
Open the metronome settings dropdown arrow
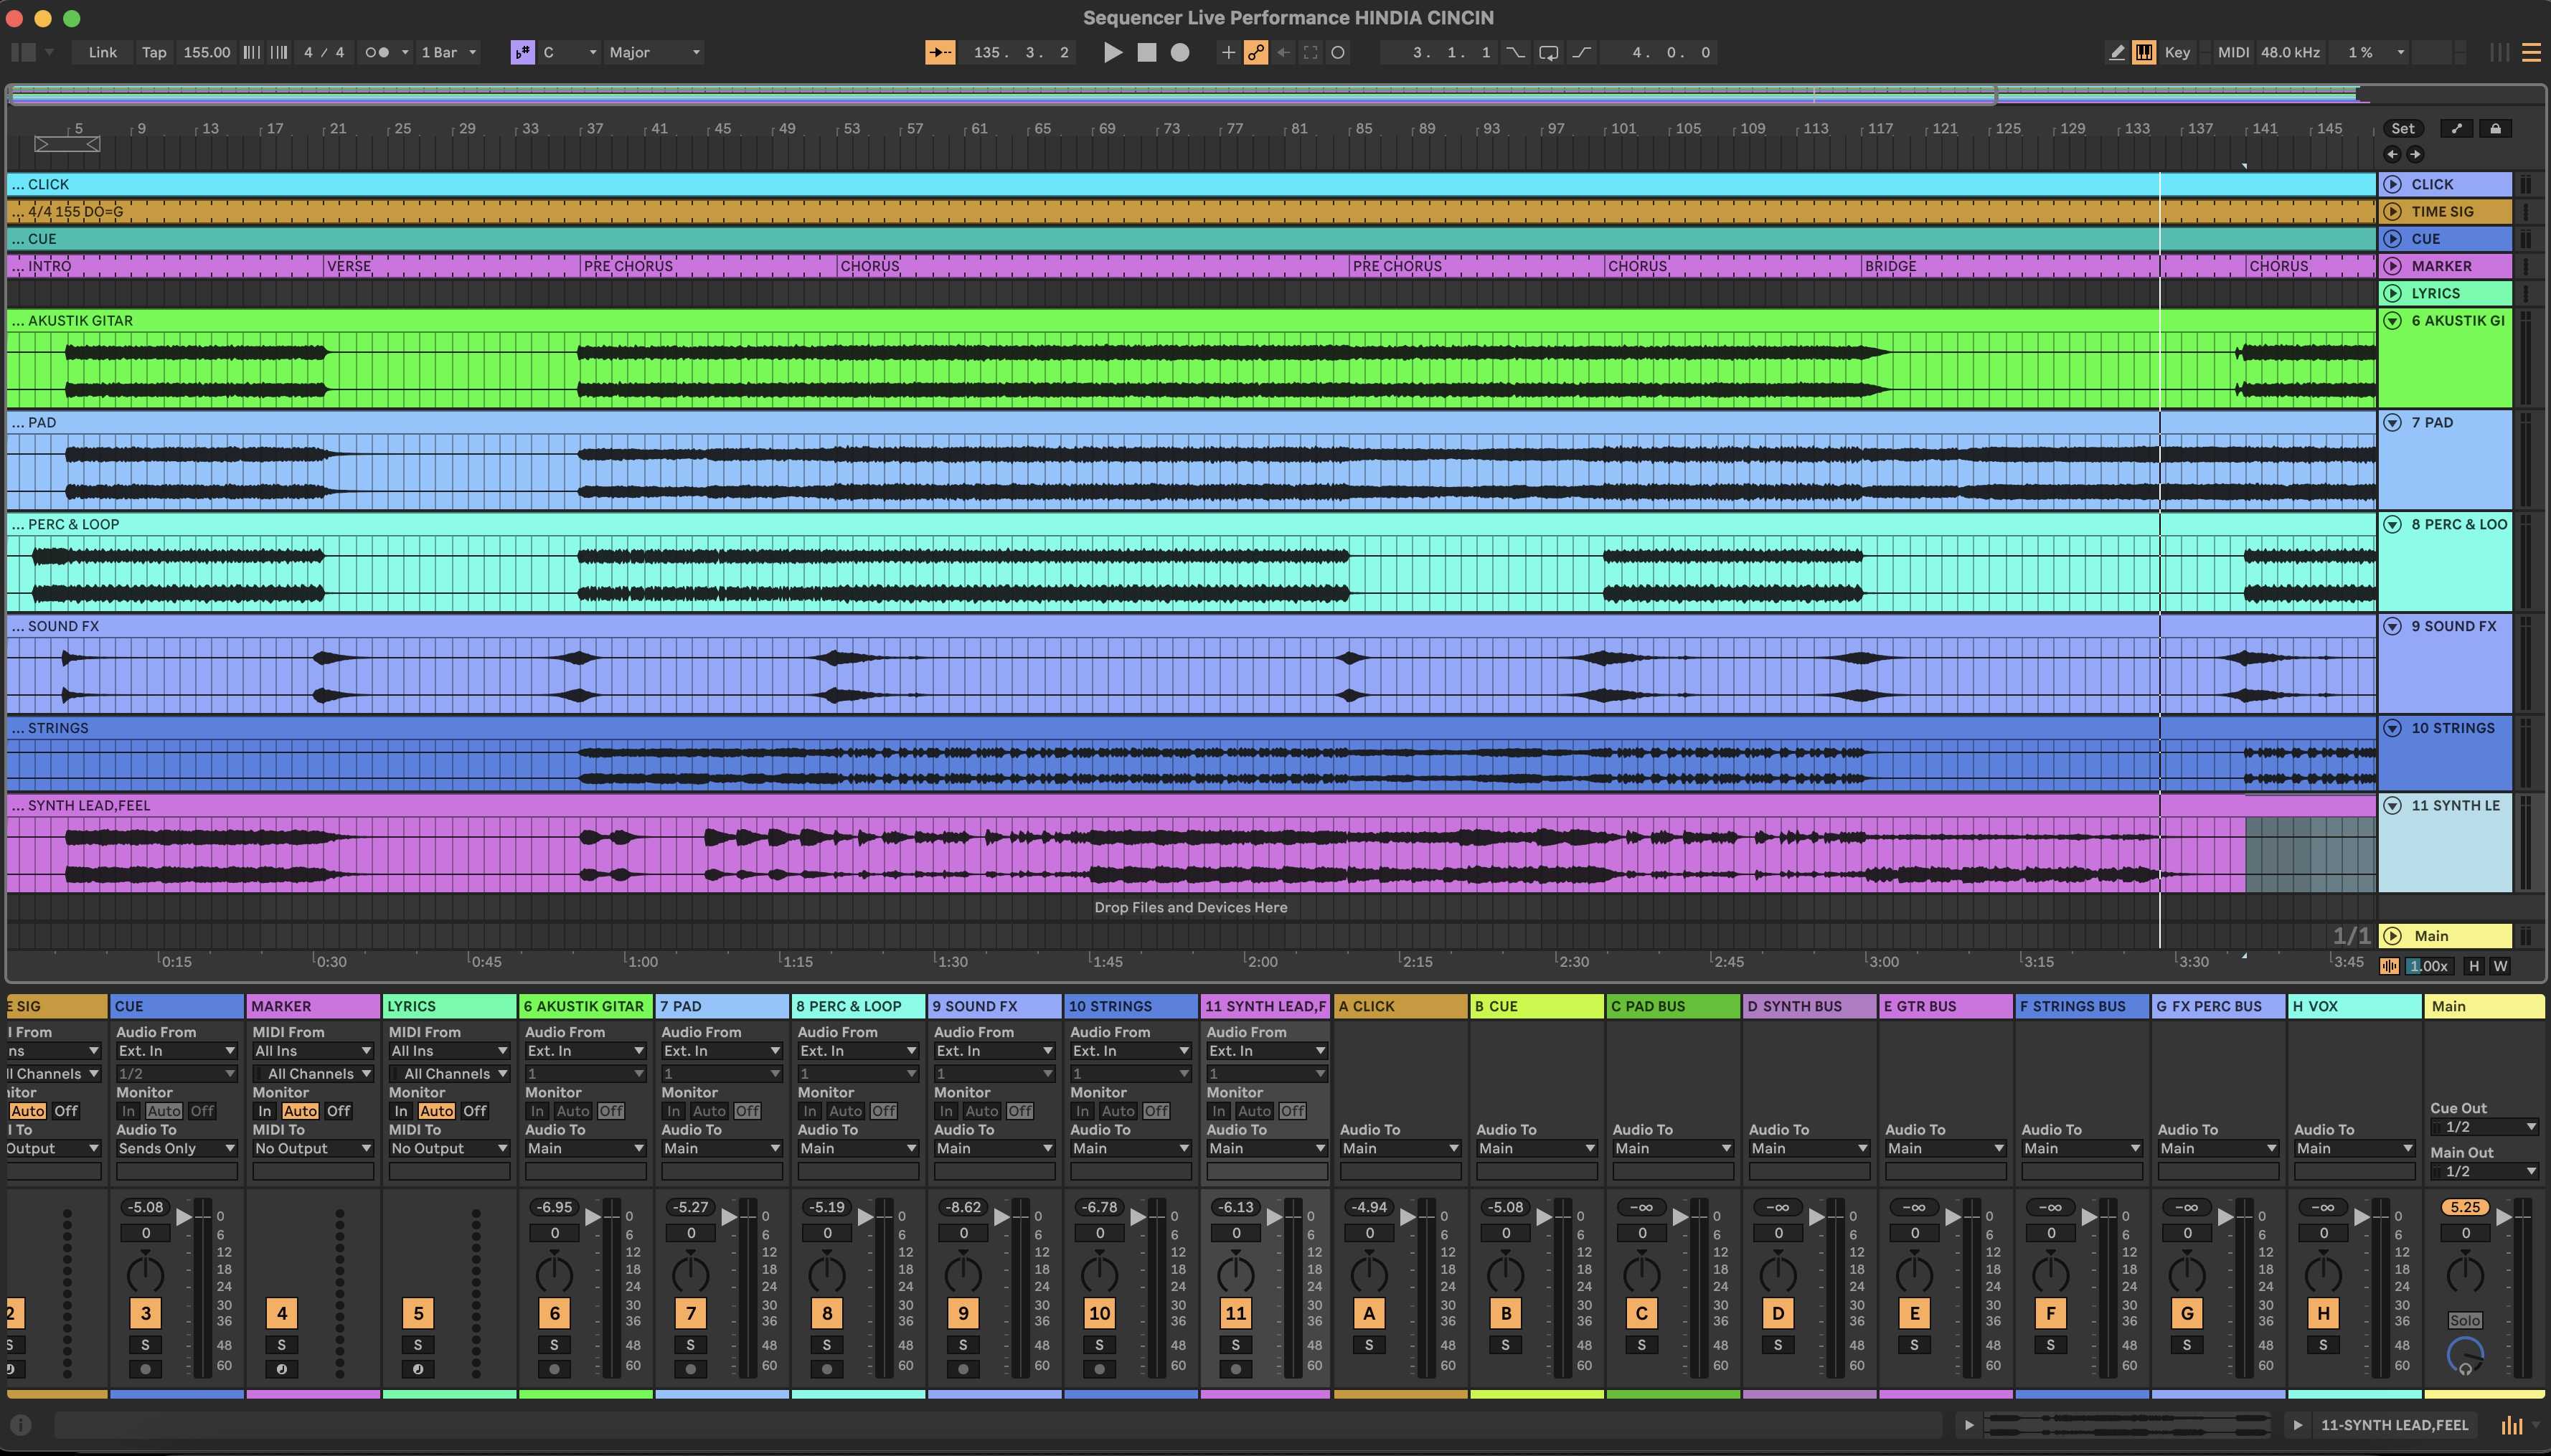[405, 52]
